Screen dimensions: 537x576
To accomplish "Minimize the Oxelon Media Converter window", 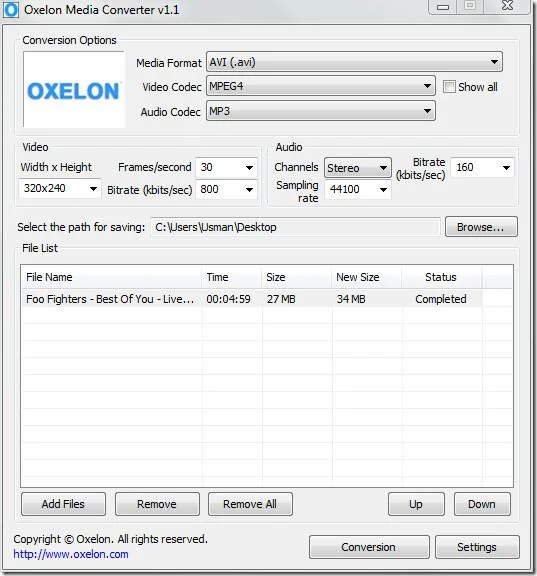I will pos(443,7).
